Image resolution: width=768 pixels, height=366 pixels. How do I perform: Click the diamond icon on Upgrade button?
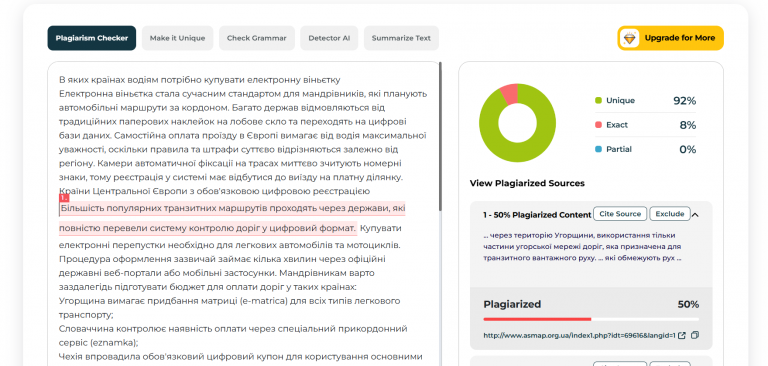click(x=630, y=38)
